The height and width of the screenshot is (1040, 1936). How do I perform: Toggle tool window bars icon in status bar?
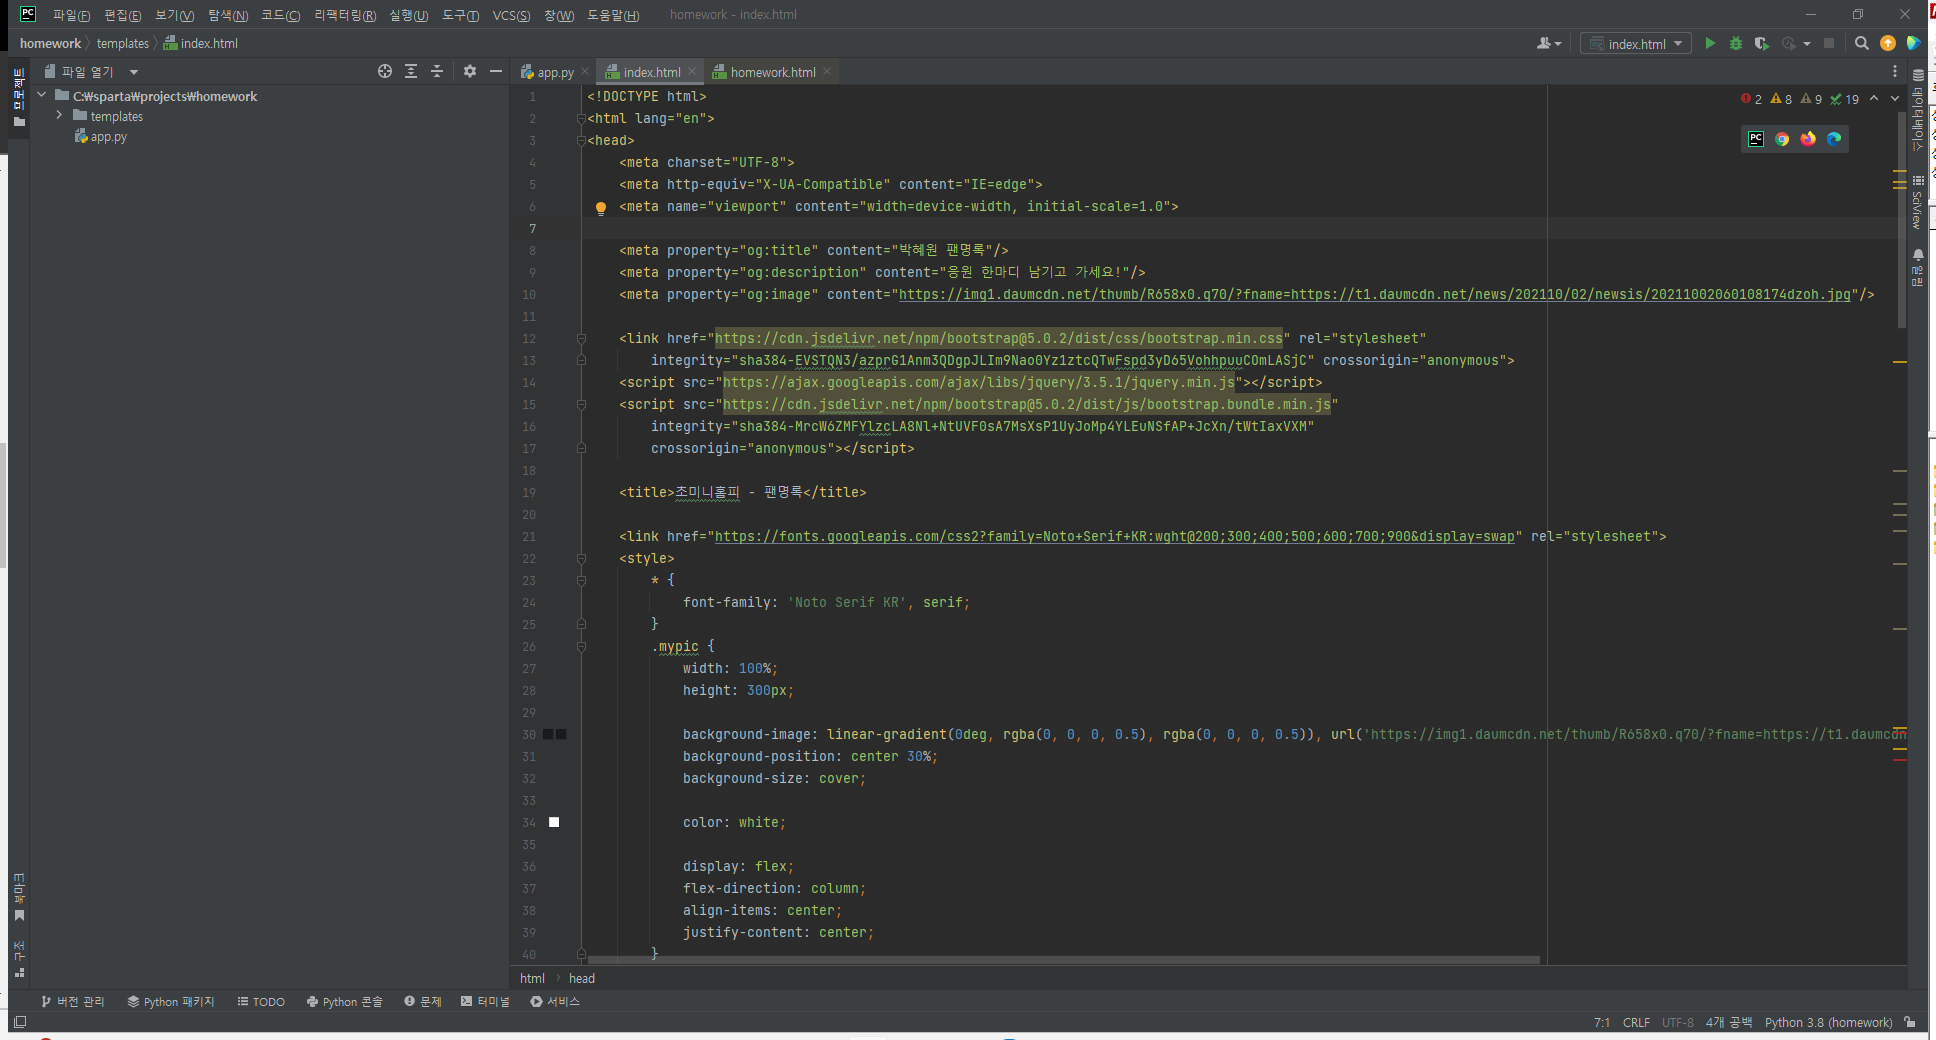click(x=20, y=1022)
